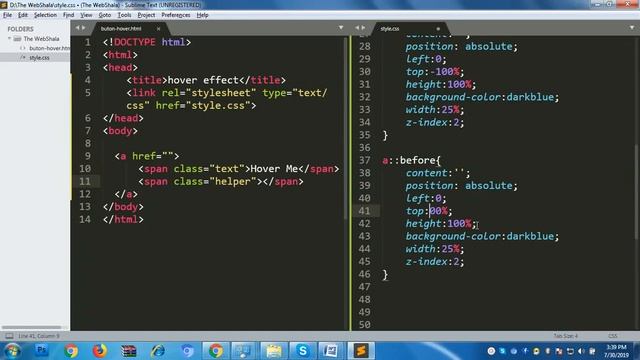The image size is (640, 360).
Task: Open the File Explorer taskbar icon
Action: pos(273,351)
